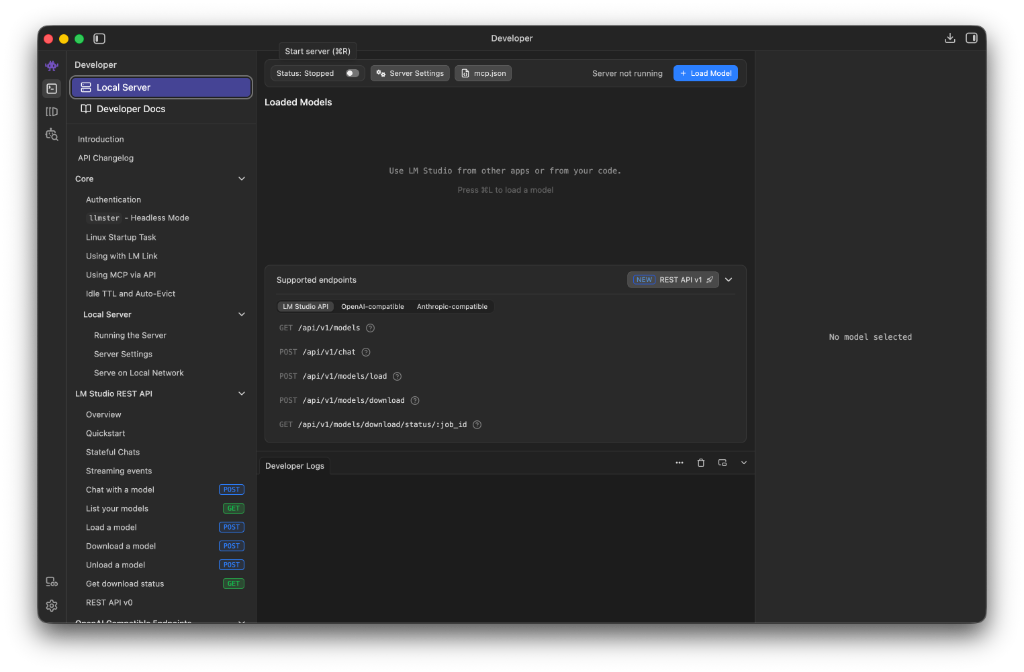Image resolution: width=1024 pixels, height=672 pixels.
Task: Open Chat with a model POST page
Action: (x=165, y=490)
